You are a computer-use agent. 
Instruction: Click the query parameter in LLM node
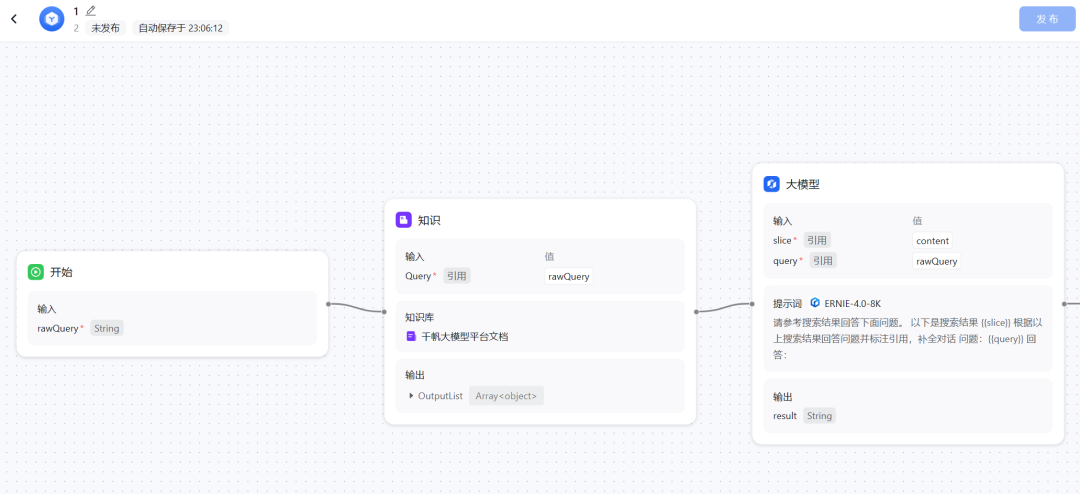click(785, 260)
